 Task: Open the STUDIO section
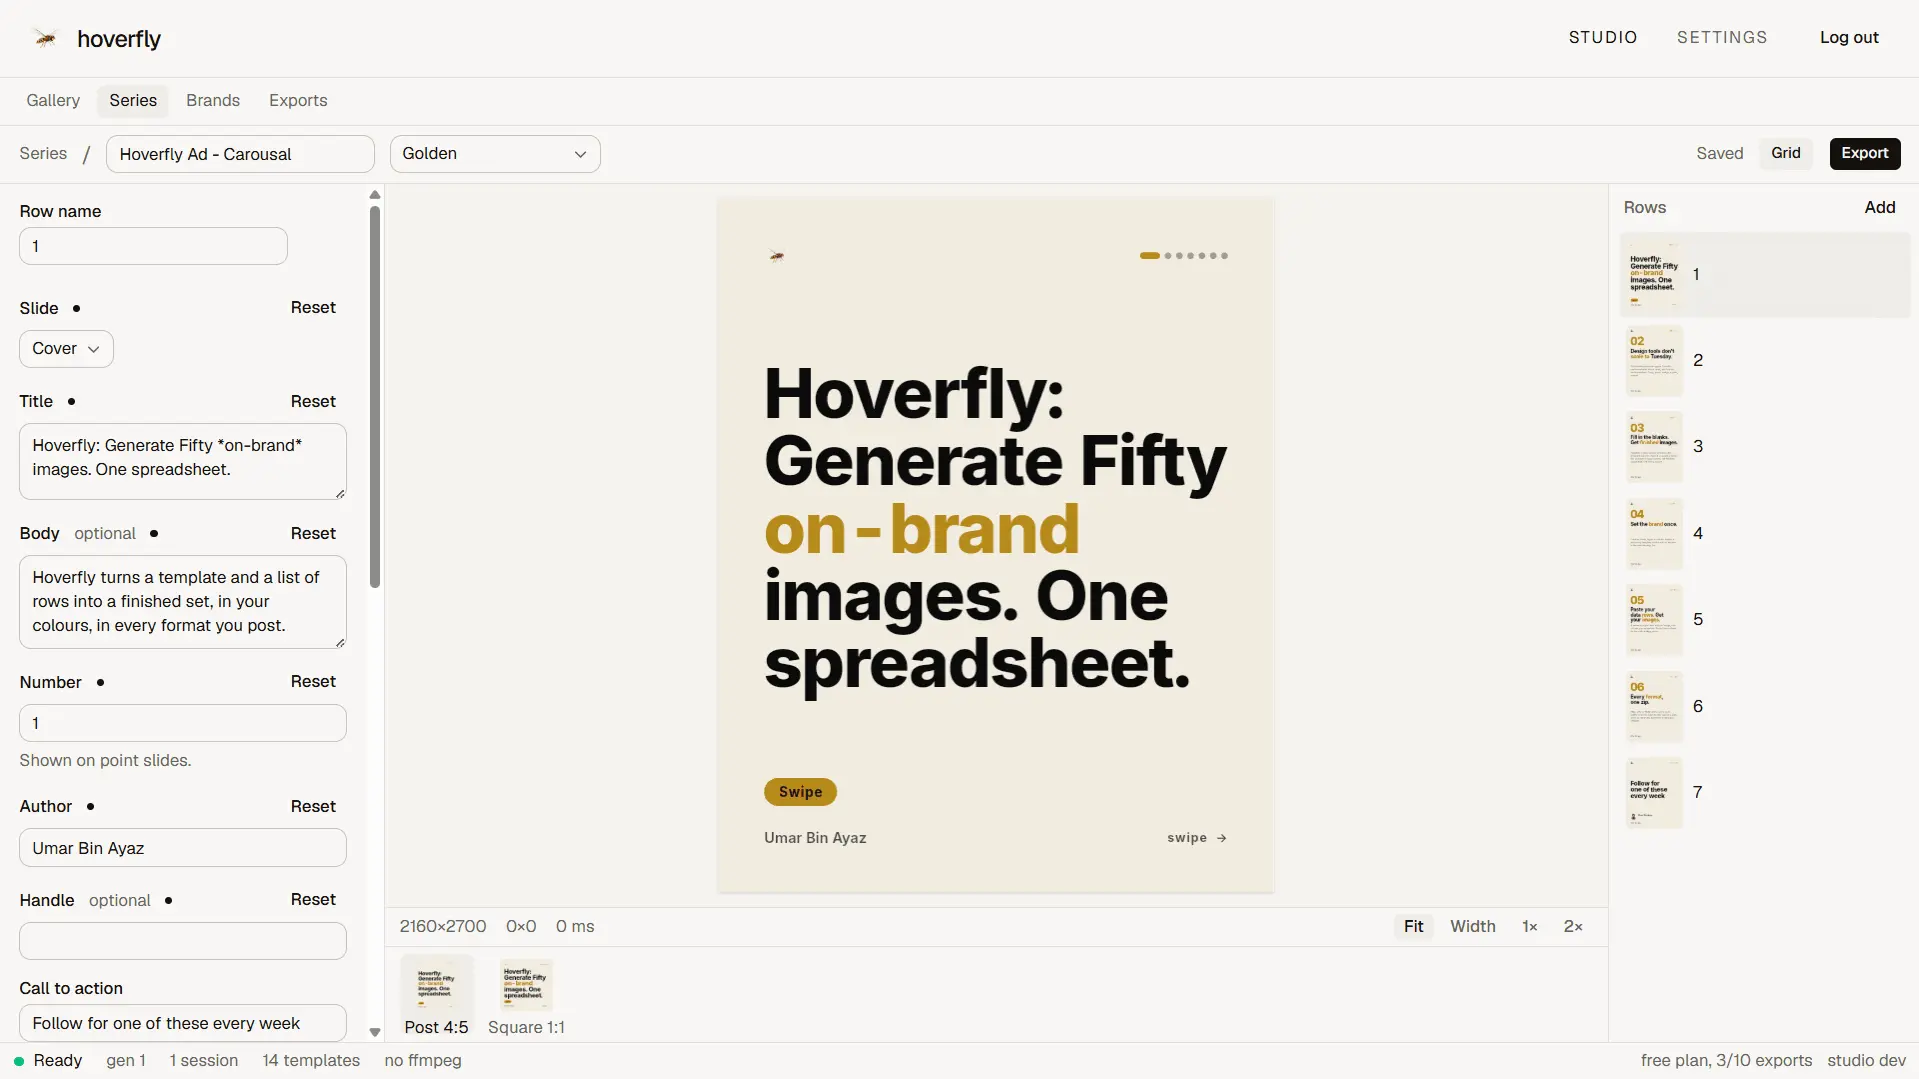1603,38
